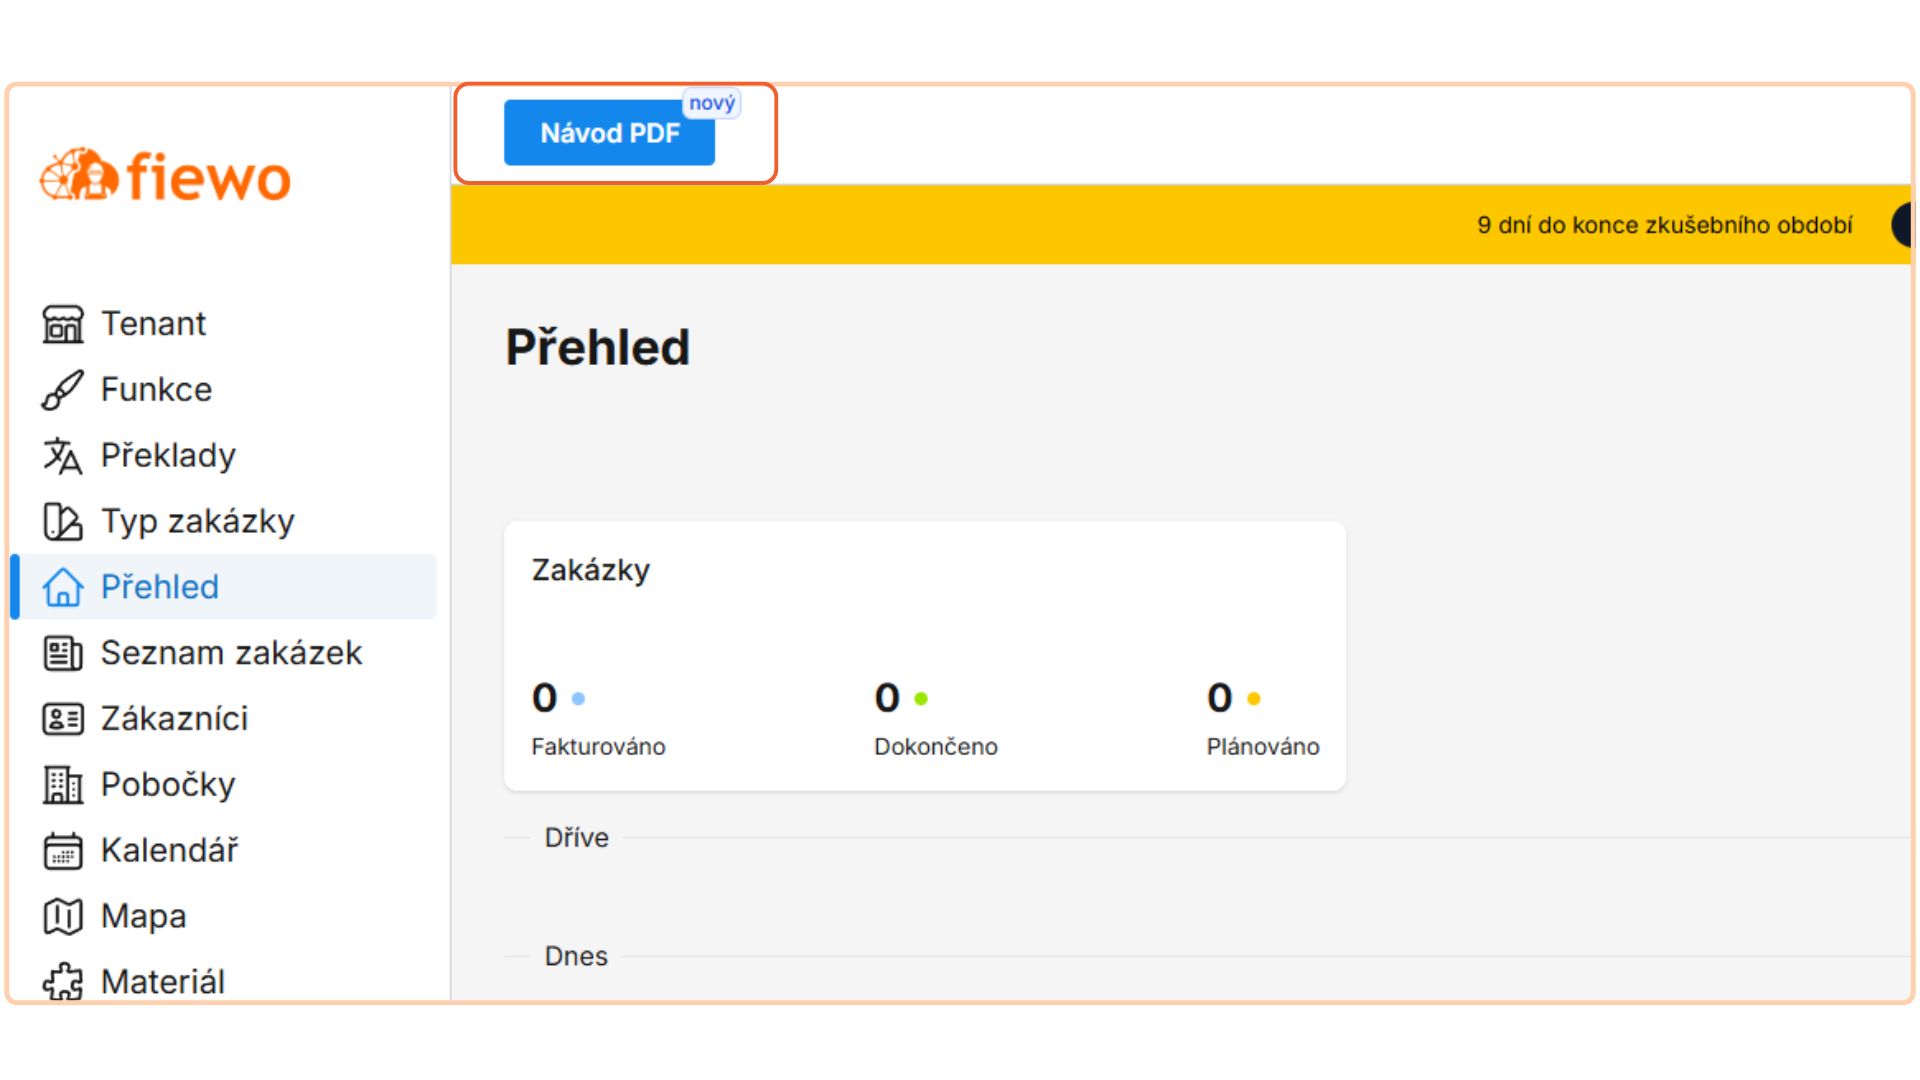Click the Přehled home icon
Image resolution: width=1920 pixels, height=1080 pixels.
63,587
